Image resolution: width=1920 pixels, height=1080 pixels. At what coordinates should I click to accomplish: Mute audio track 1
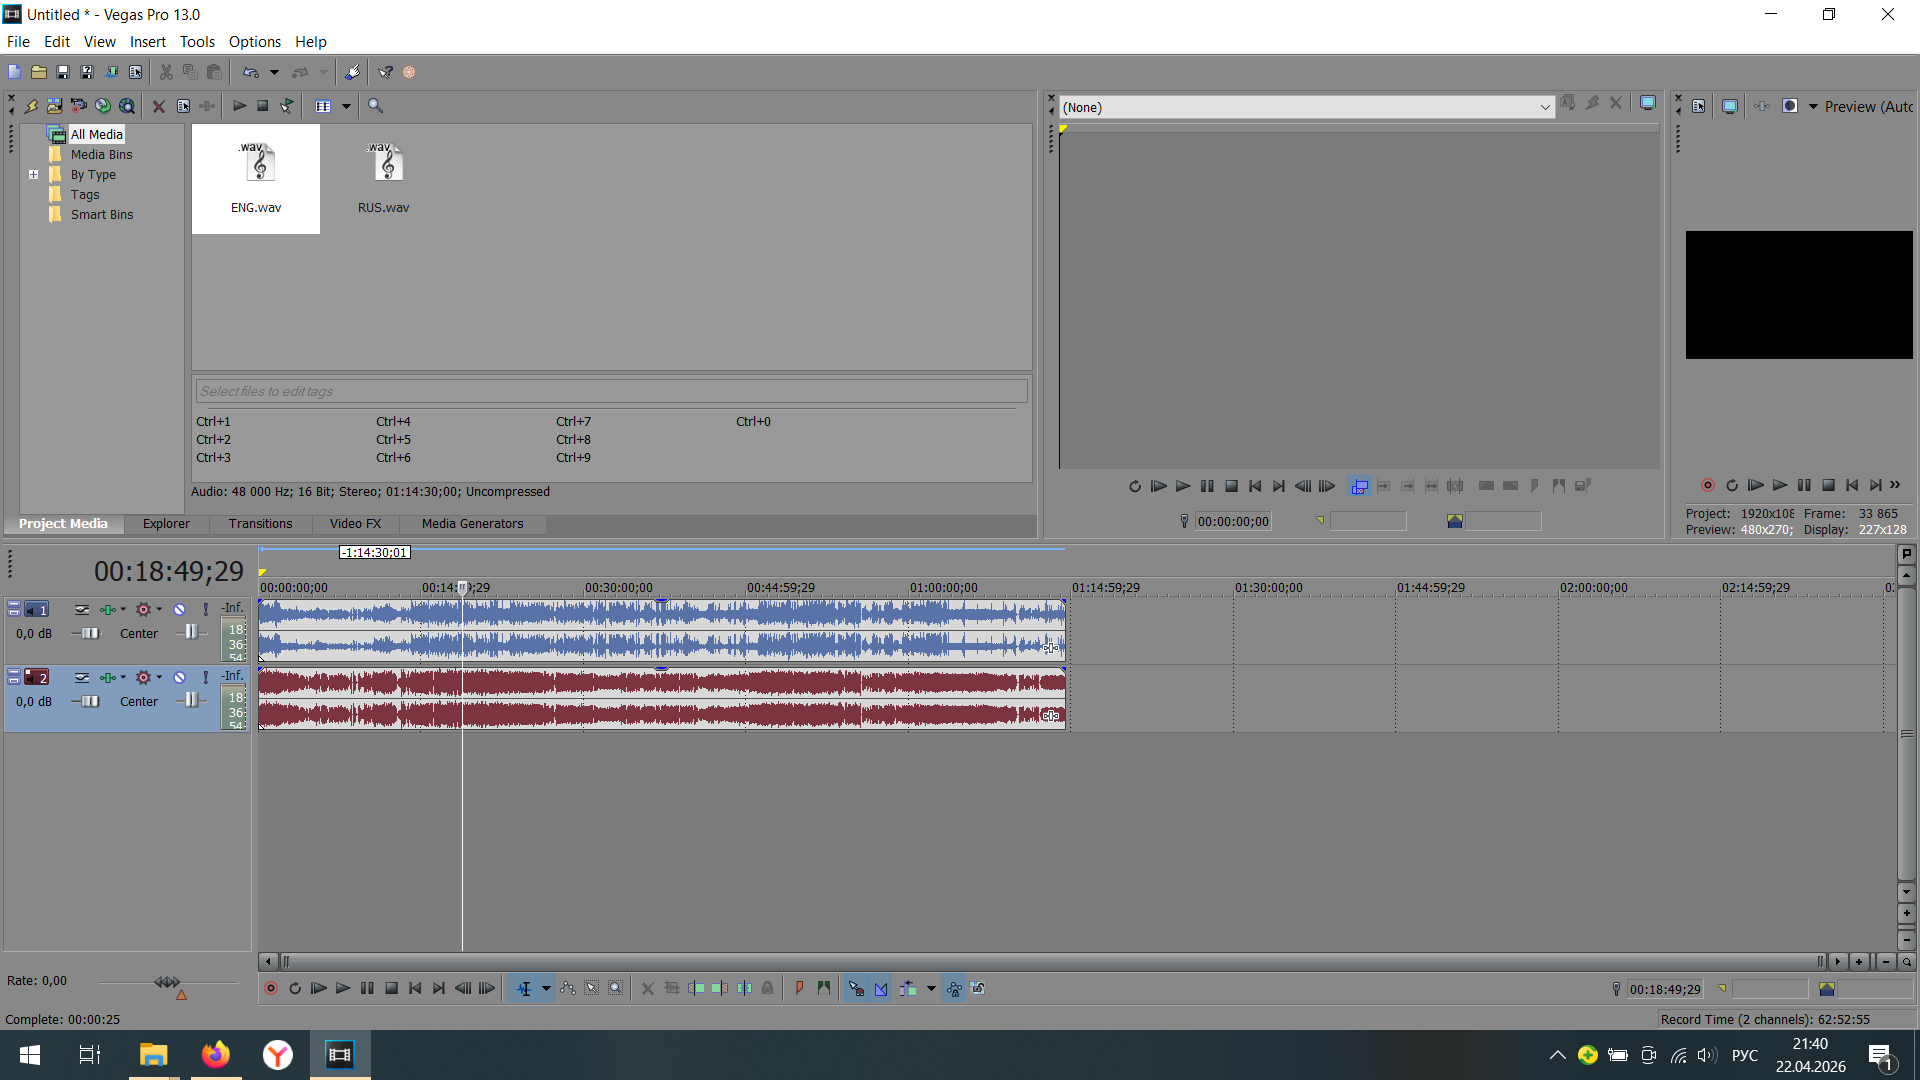click(180, 609)
